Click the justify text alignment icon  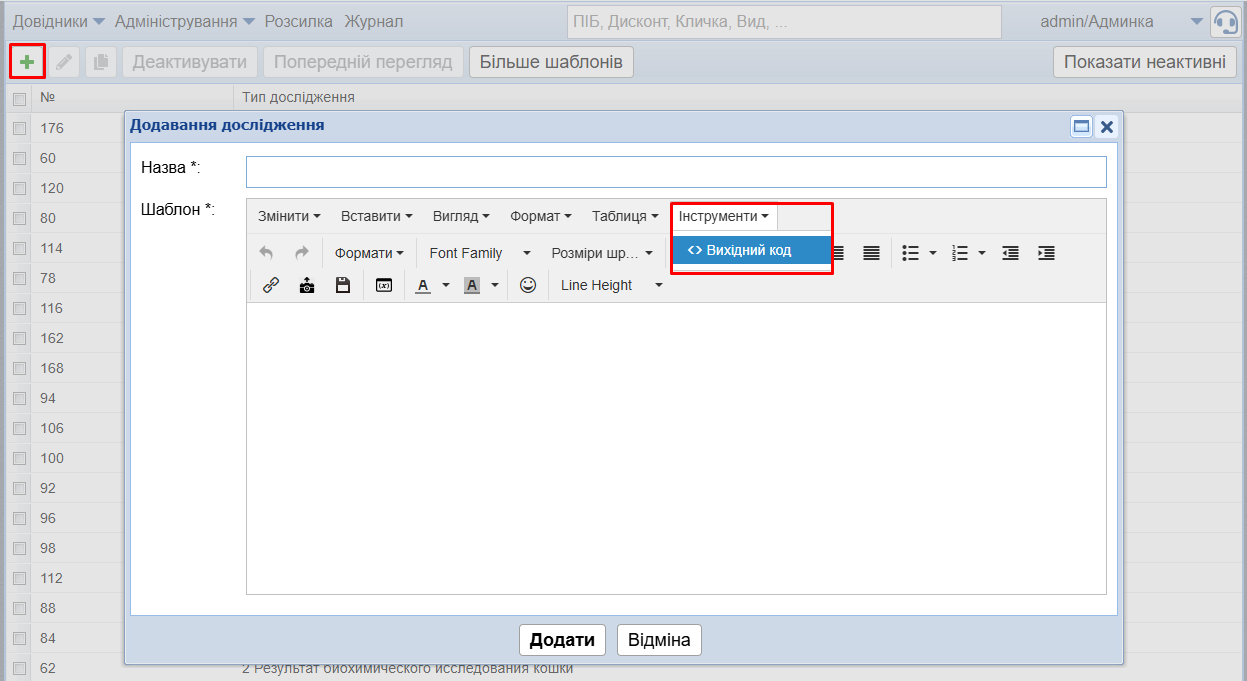871,253
